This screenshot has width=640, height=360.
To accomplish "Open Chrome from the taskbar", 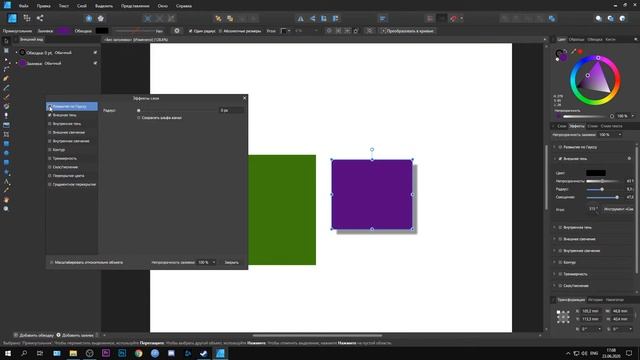I will pyautogui.click(x=139, y=353).
